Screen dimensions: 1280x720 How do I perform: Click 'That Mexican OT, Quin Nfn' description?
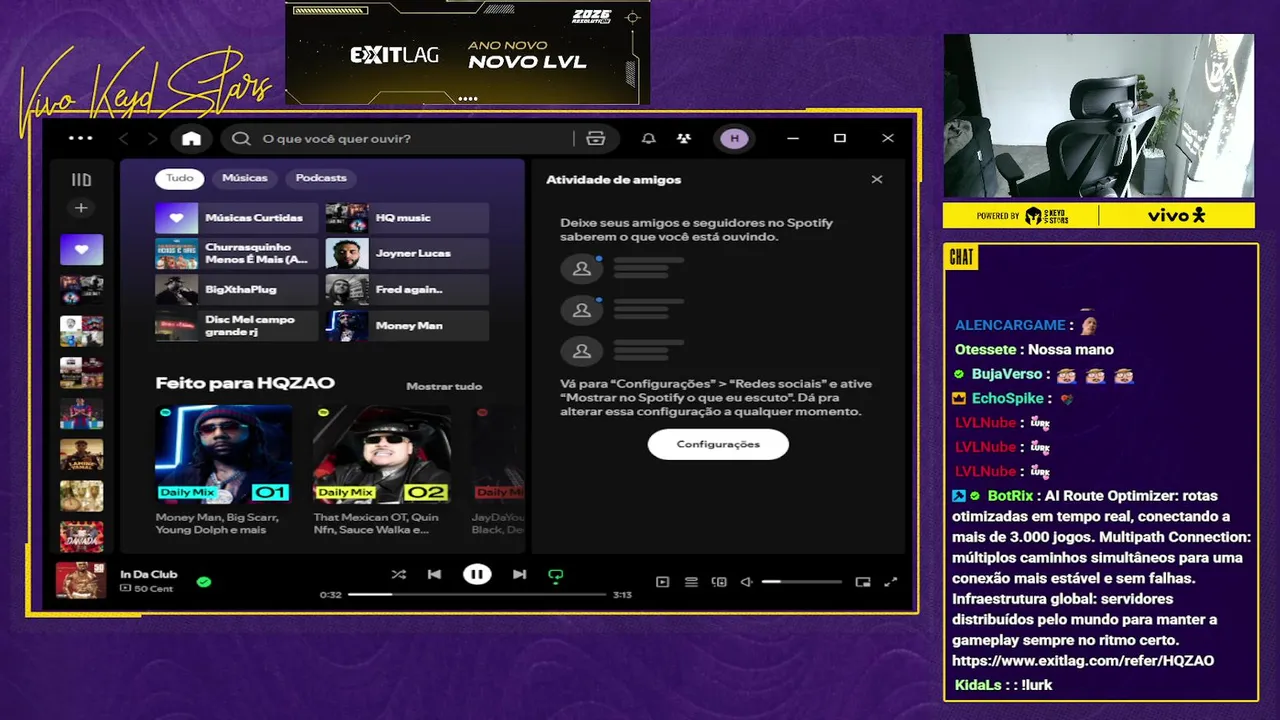click(376, 523)
